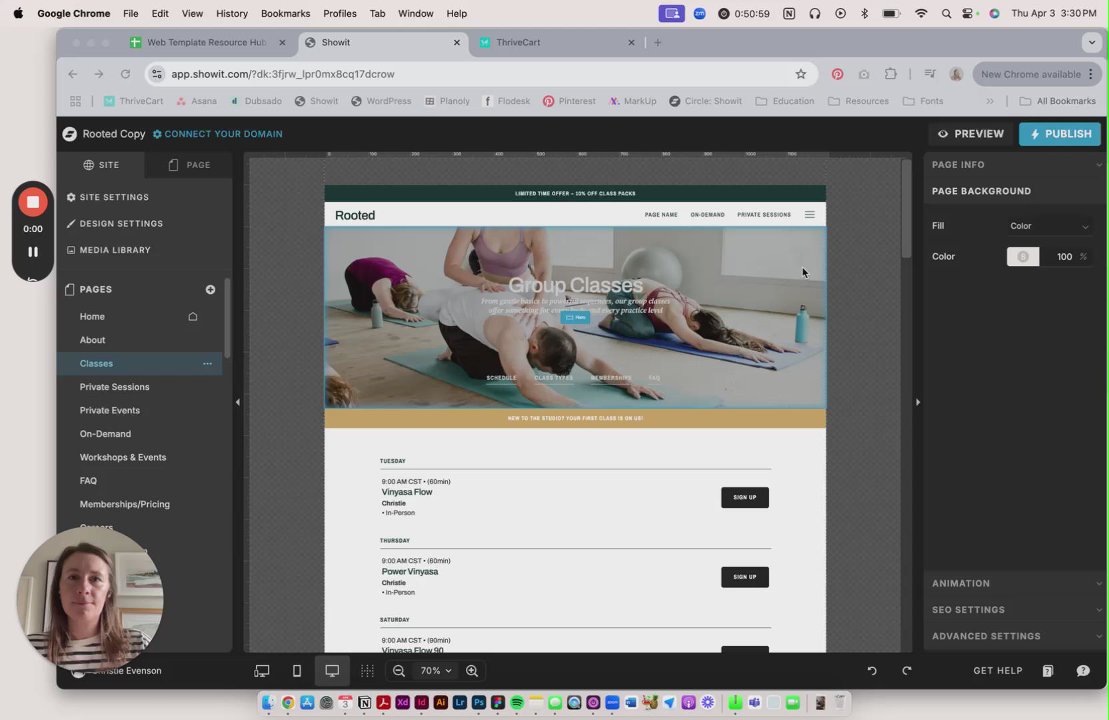Expand the ANIMATION section
1109x720 pixels.
pyautogui.click(x=1014, y=583)
